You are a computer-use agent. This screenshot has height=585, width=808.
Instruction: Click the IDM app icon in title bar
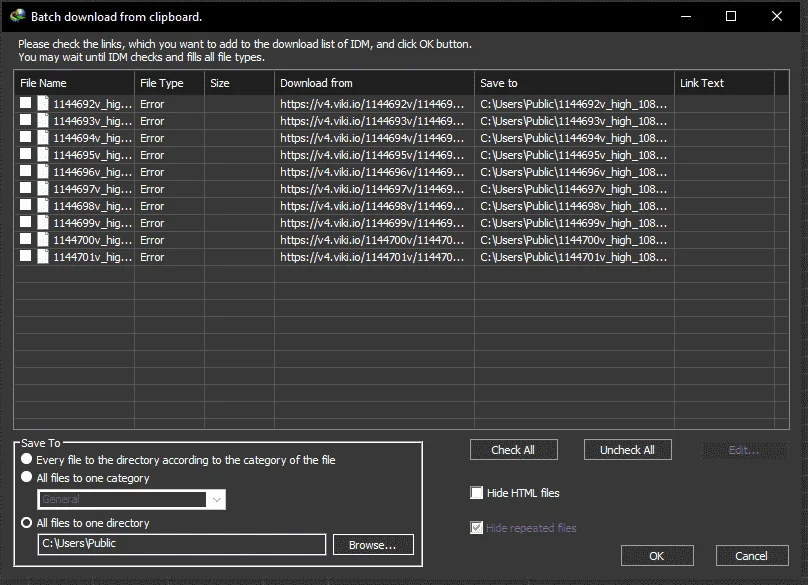coord(18,15)
